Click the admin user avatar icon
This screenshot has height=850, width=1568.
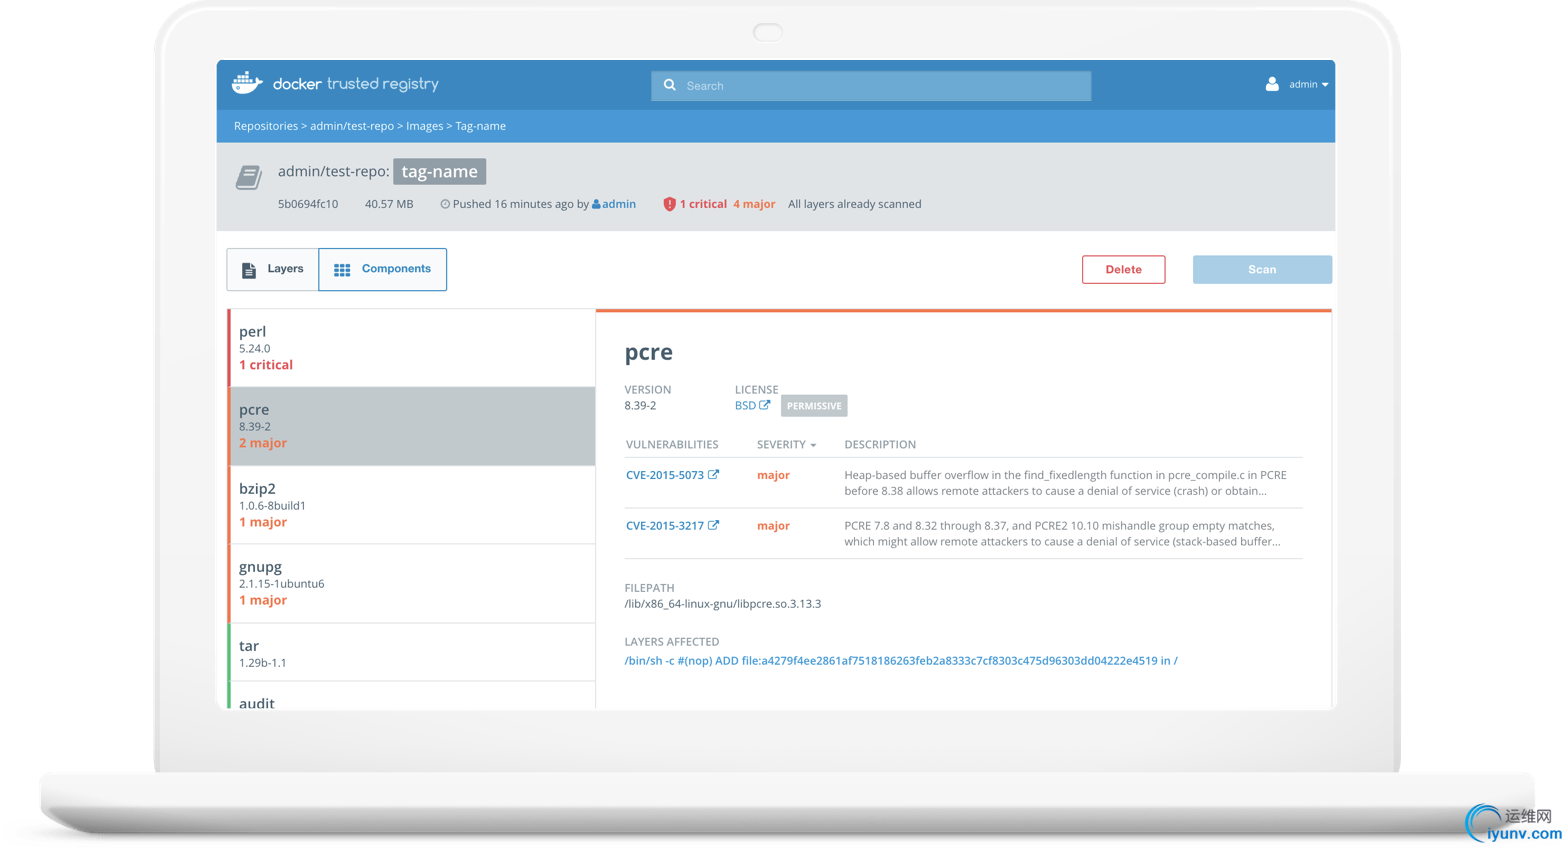click(x=1272, y=84)
